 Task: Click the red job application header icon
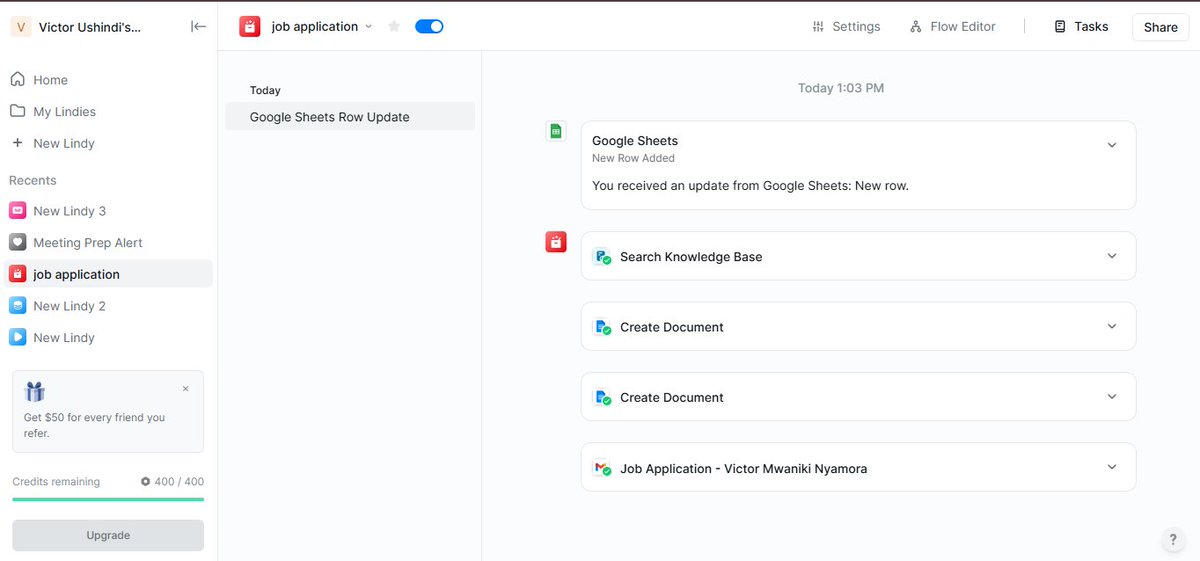point(250,27)
